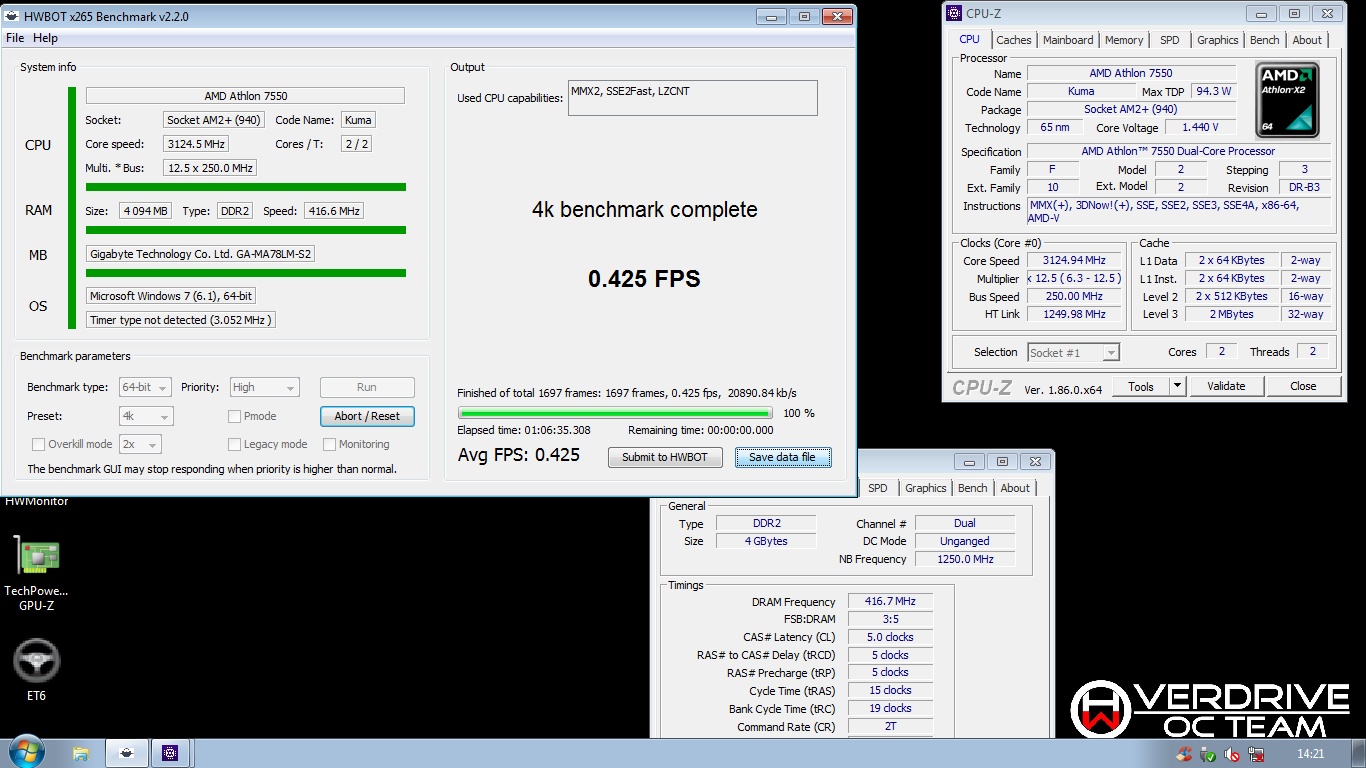Open the Windows Start menu orb
Viewport: 1366px width, 768px height.
click(26, 752)
